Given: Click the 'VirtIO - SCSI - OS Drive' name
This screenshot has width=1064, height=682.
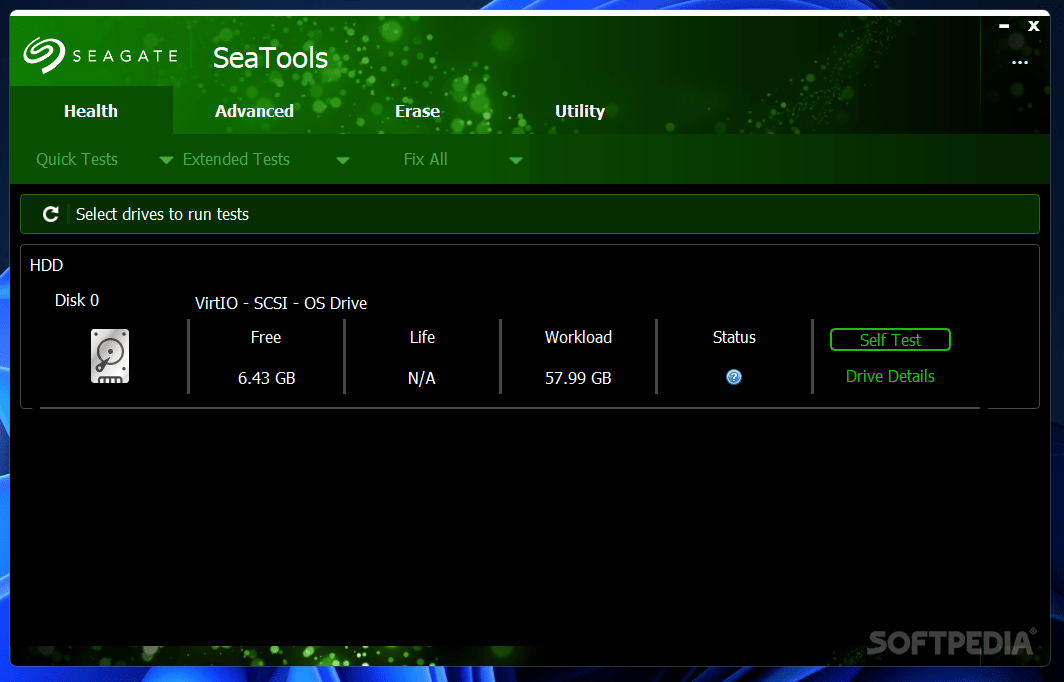Looking at the screenshot, I should (x=281, y=303).
